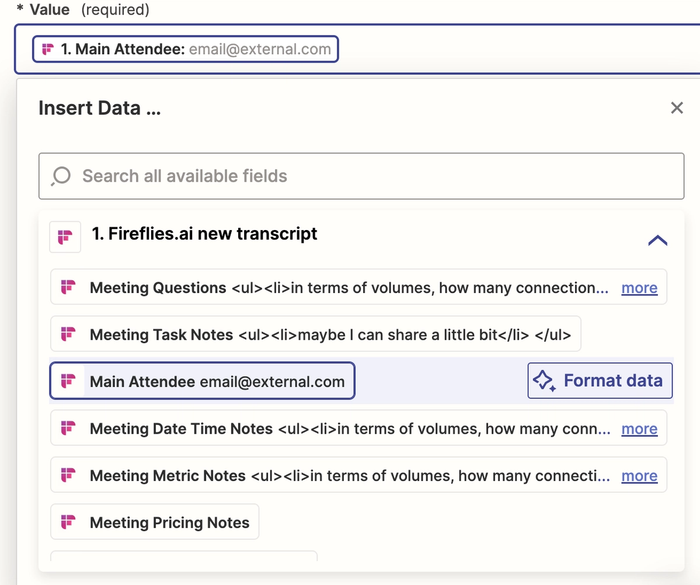This screenshot has width=700, height=585.
Task: Click the Search all available fields box
Action: (361, 176)
